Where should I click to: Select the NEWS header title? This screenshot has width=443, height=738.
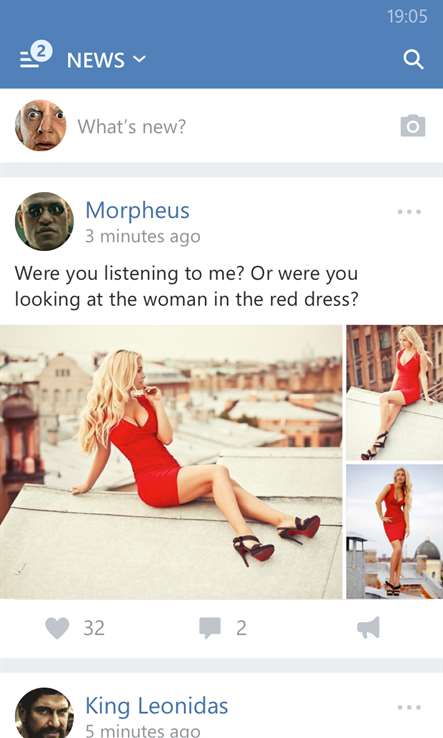[x=96, y=60]
